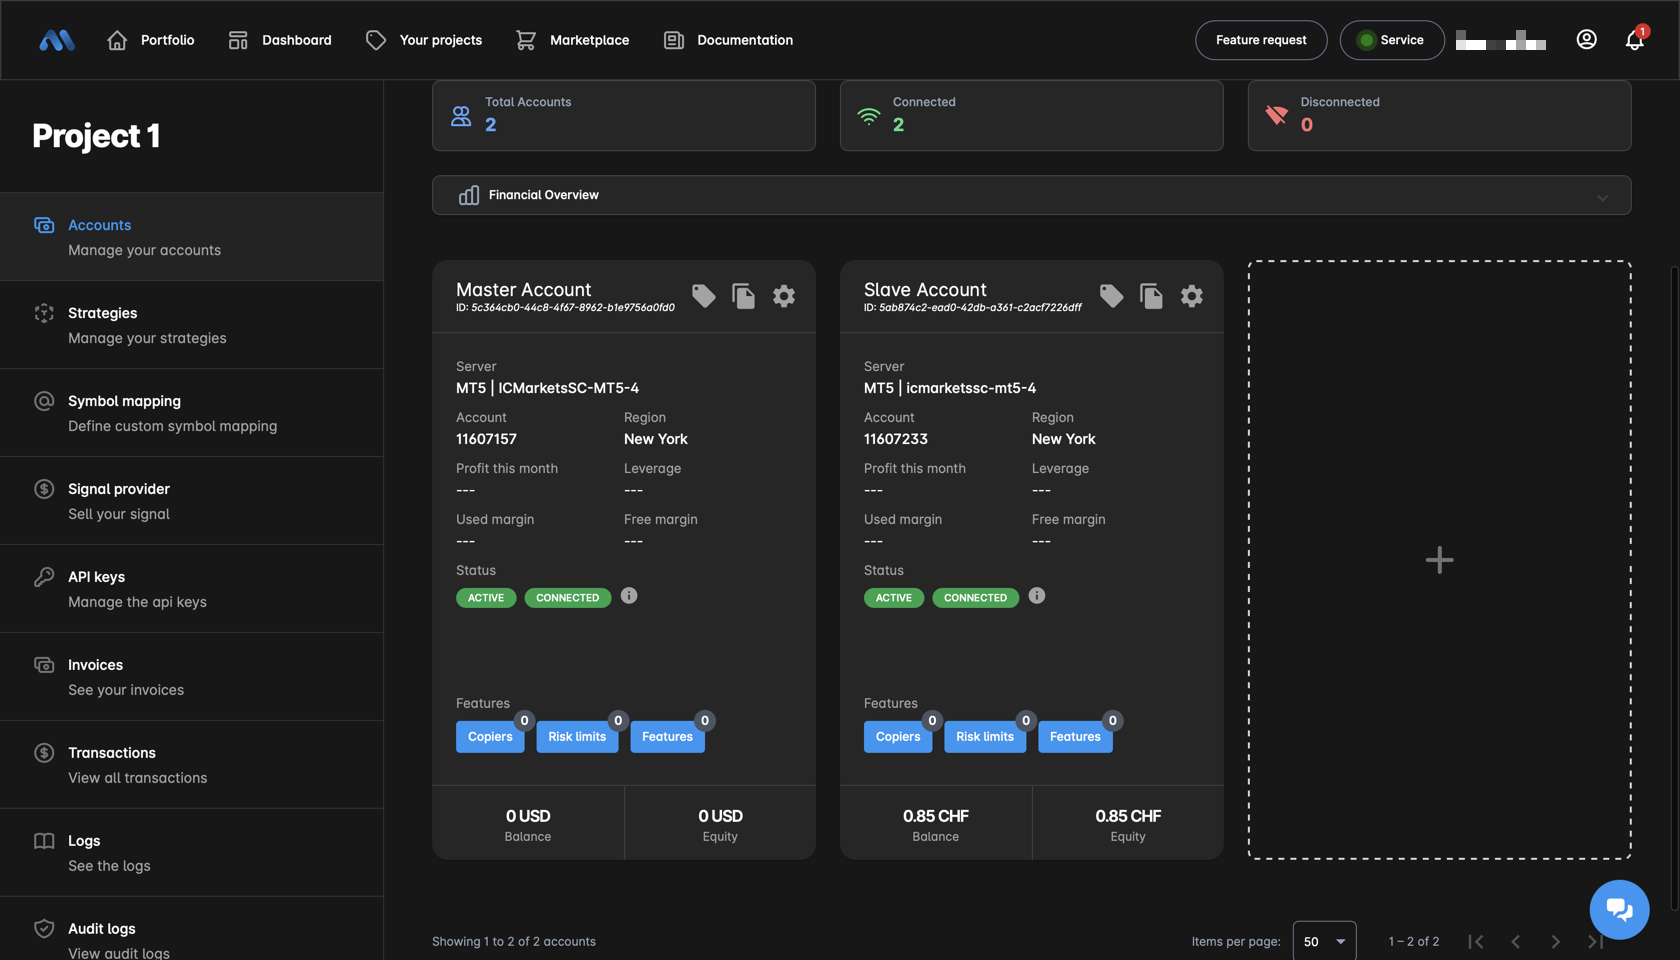Open the notifications bell
Screen dimensions: 1680x960
pos(1634,40)
